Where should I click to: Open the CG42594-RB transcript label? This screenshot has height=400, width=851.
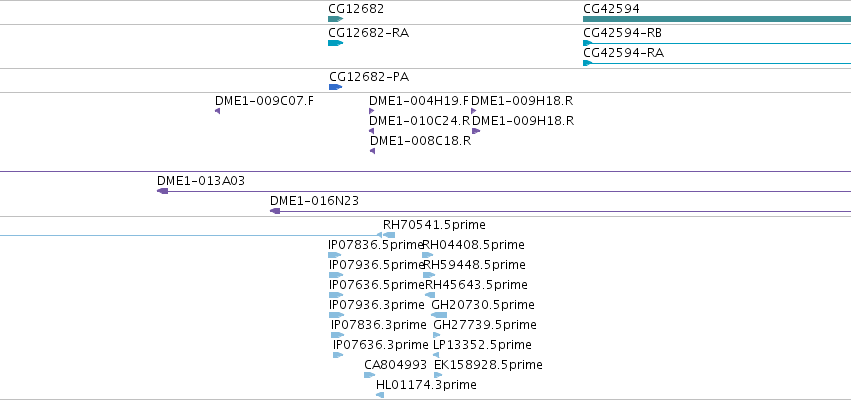(622, 33)
